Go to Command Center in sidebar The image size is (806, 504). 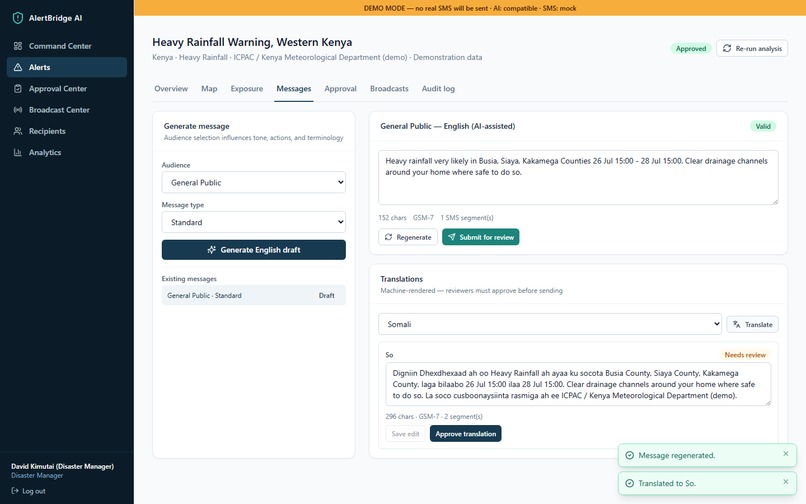67,46
